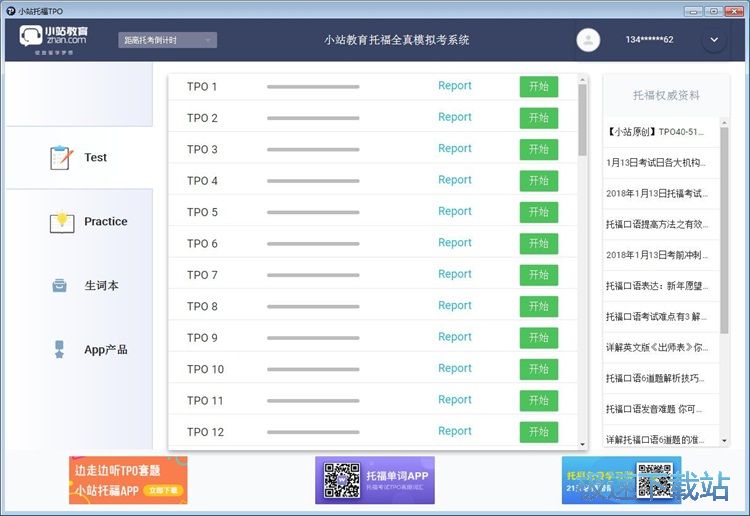Open Report for TPO 6
750x516 pixels.
(x=454, y=243)
